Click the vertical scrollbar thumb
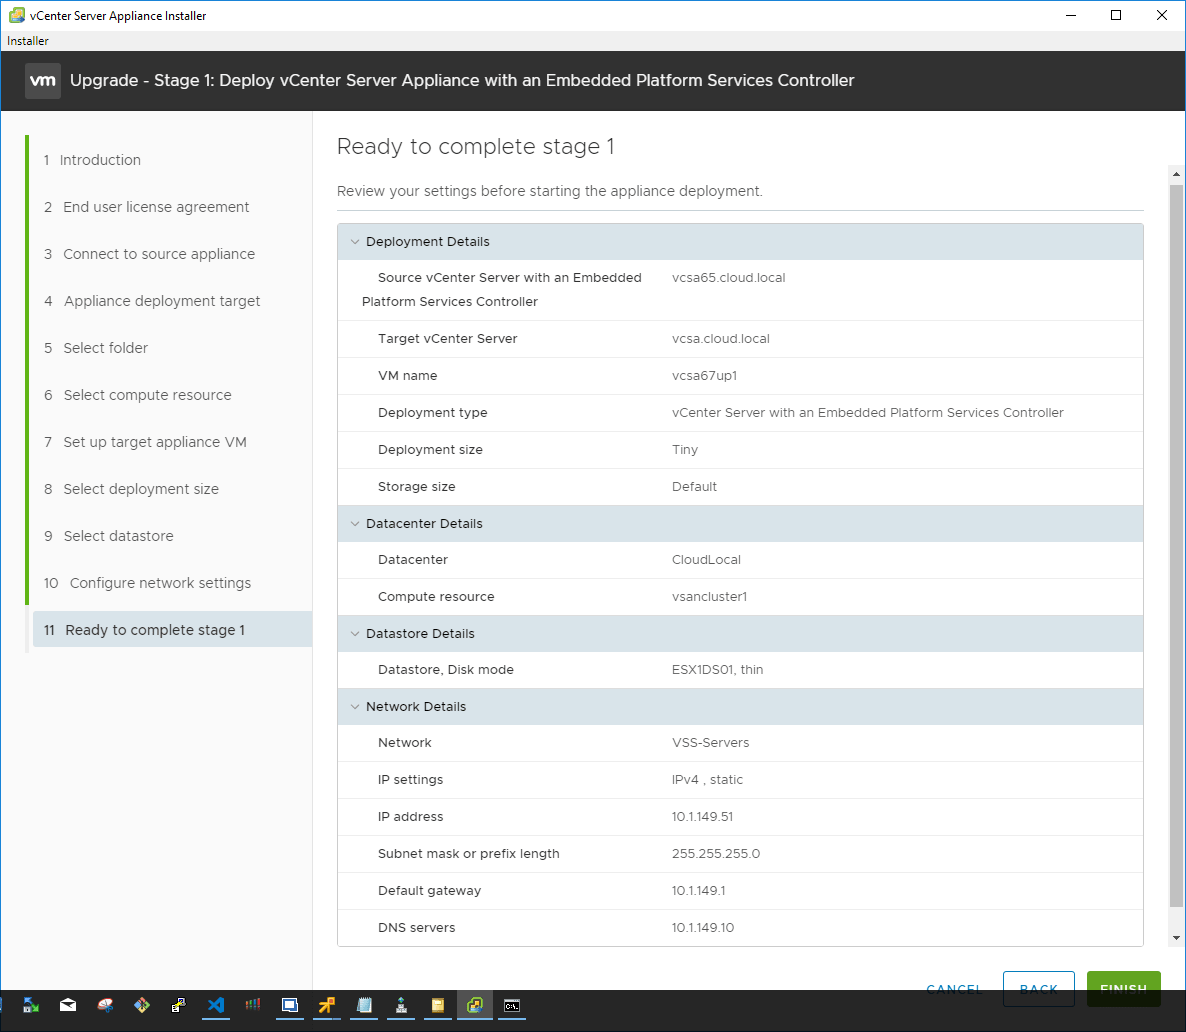The width and height of the screenshot is (1186, 1032). click(1176, 545)
